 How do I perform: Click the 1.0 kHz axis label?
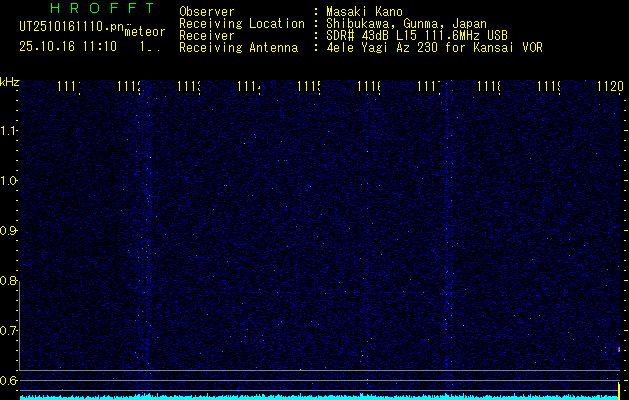click(8, 181)
